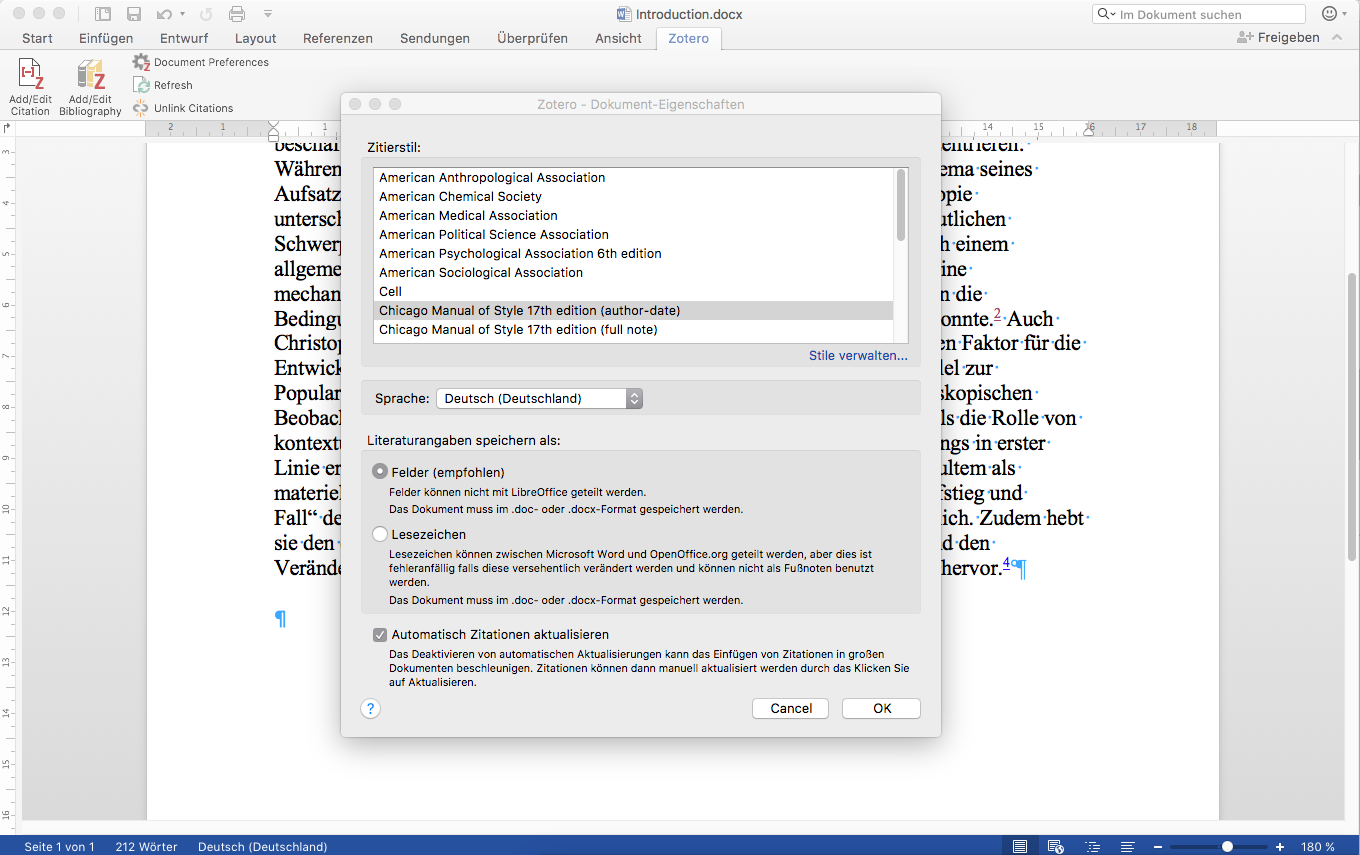Open the Start ribbon tab
The width and height of the screenshot is (1360, 855).
tap(37, 38)
